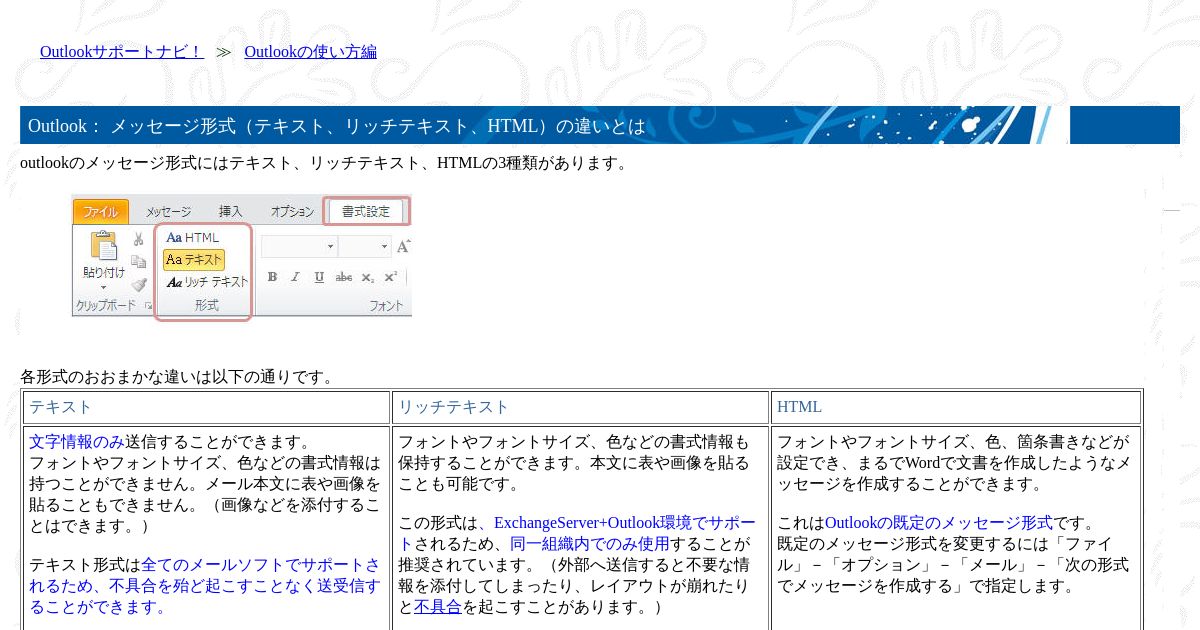Viewport: 1200px width, 630px height.
Task: Apply superscript with the x² icon
Action: (391, 277)
